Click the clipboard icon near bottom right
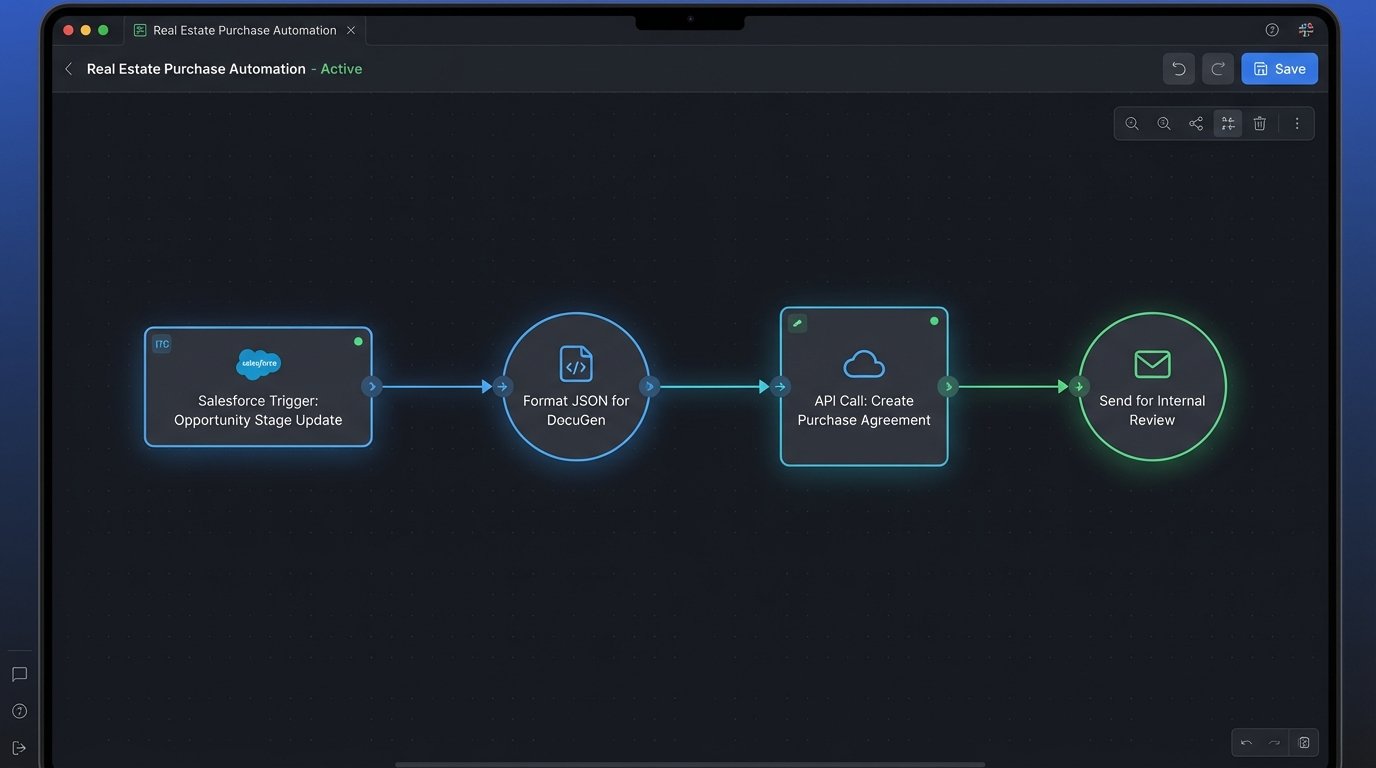 [1304, 742]
